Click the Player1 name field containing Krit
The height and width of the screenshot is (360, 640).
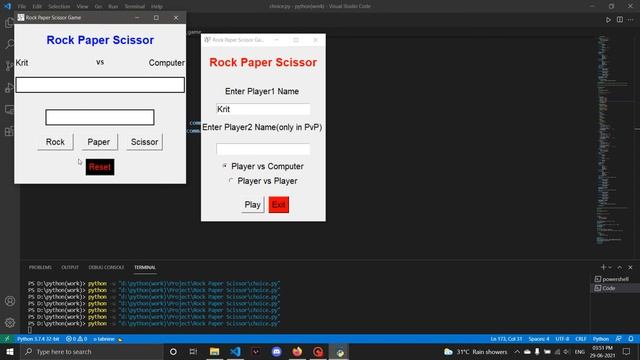coord(263,109)
